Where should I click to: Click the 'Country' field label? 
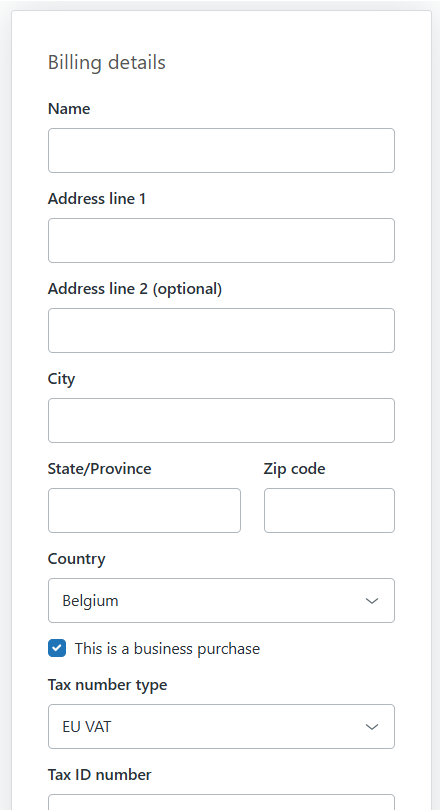click(x=76, y=559)
